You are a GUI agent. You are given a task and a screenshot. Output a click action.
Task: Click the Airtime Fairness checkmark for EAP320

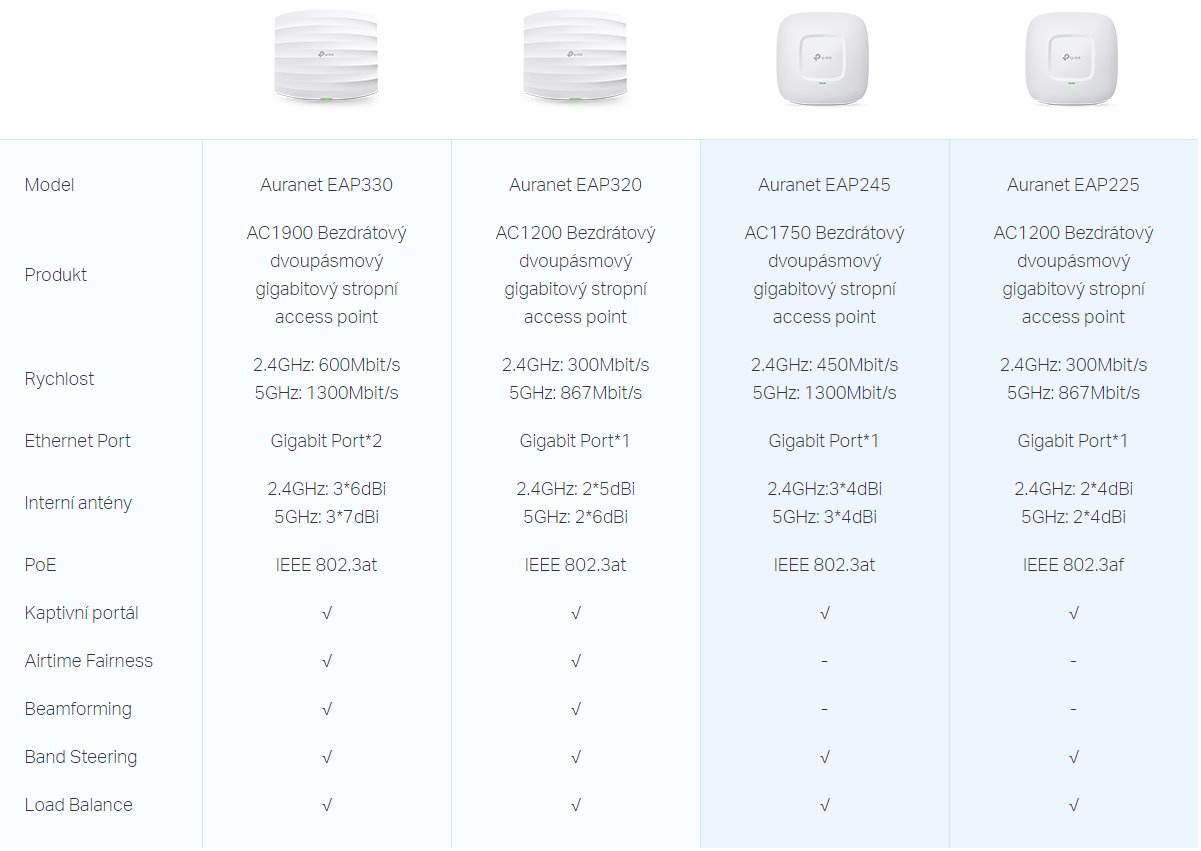pyautogui.click(x=576, y=661)
